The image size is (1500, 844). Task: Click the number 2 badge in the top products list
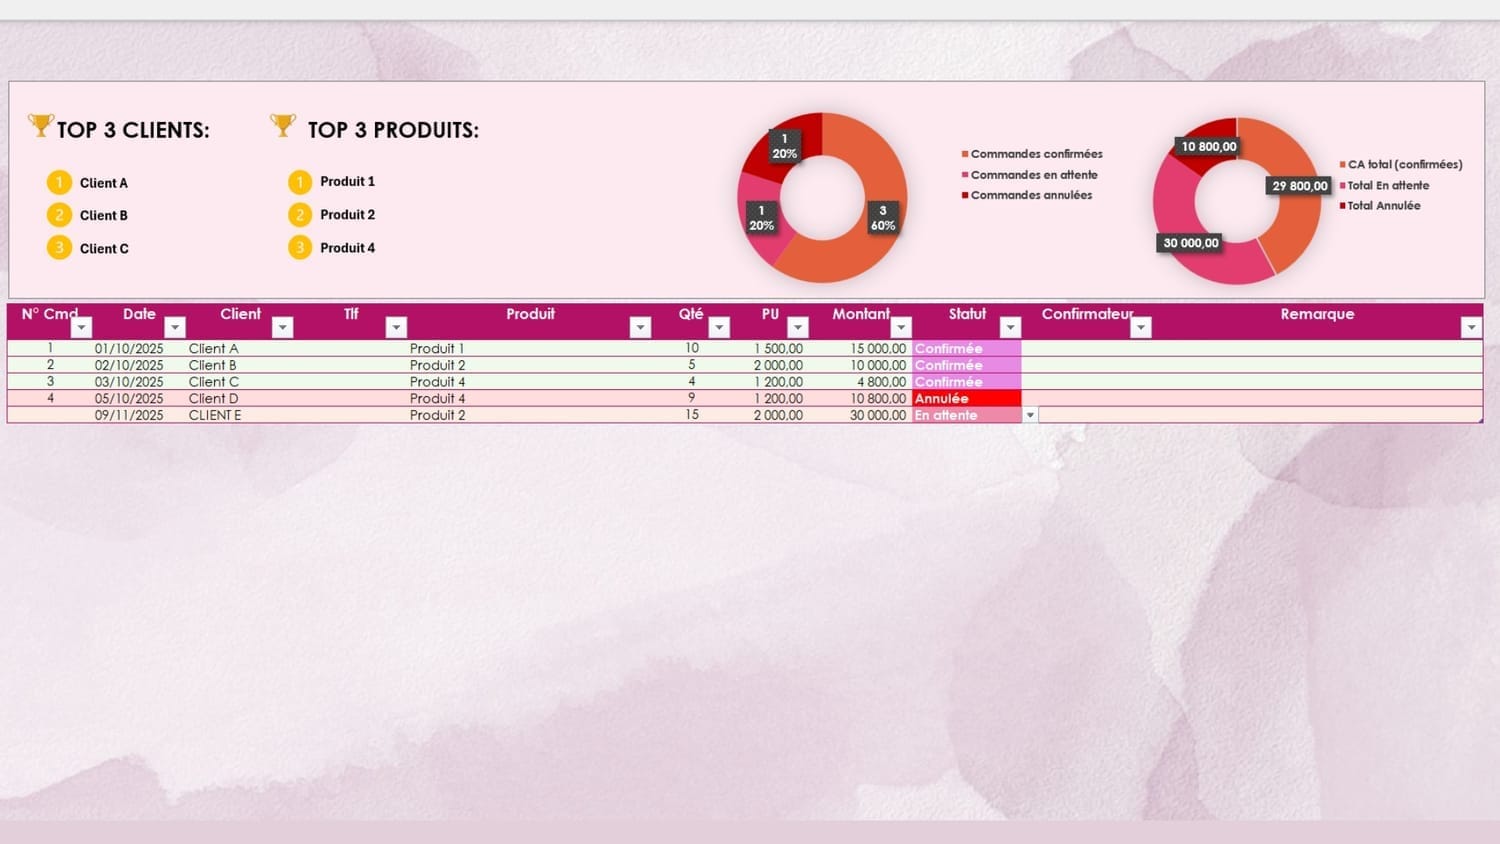[300, 215]
